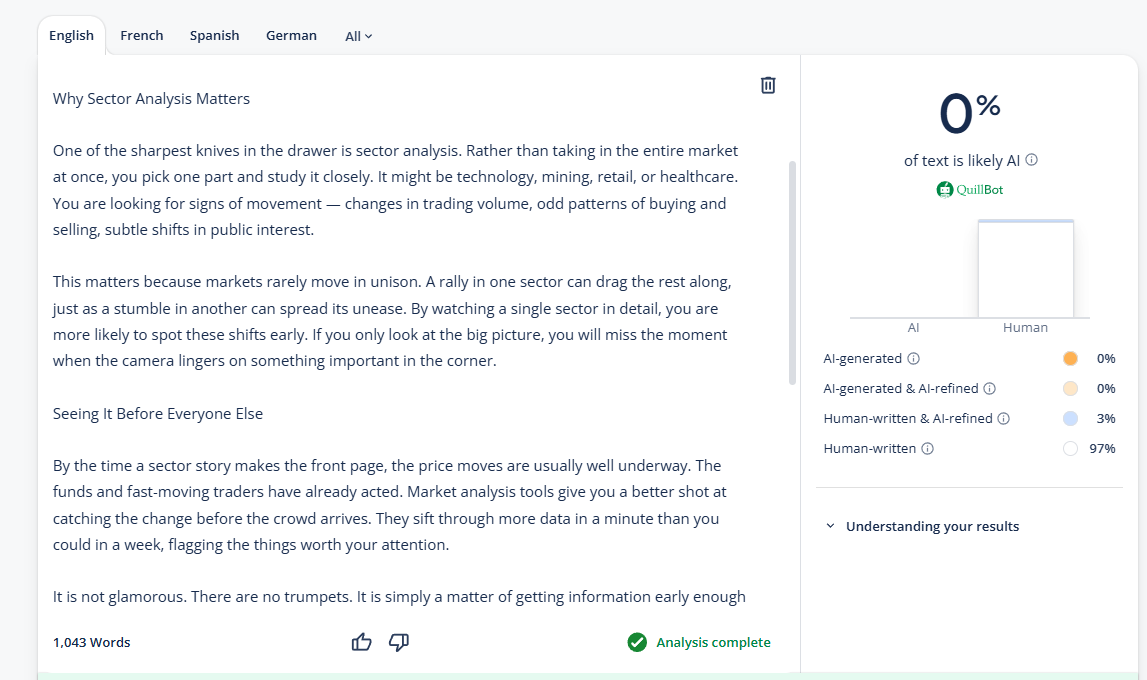Click the '1,043 Words' count

pyautogui.click(x=91, y=642)
